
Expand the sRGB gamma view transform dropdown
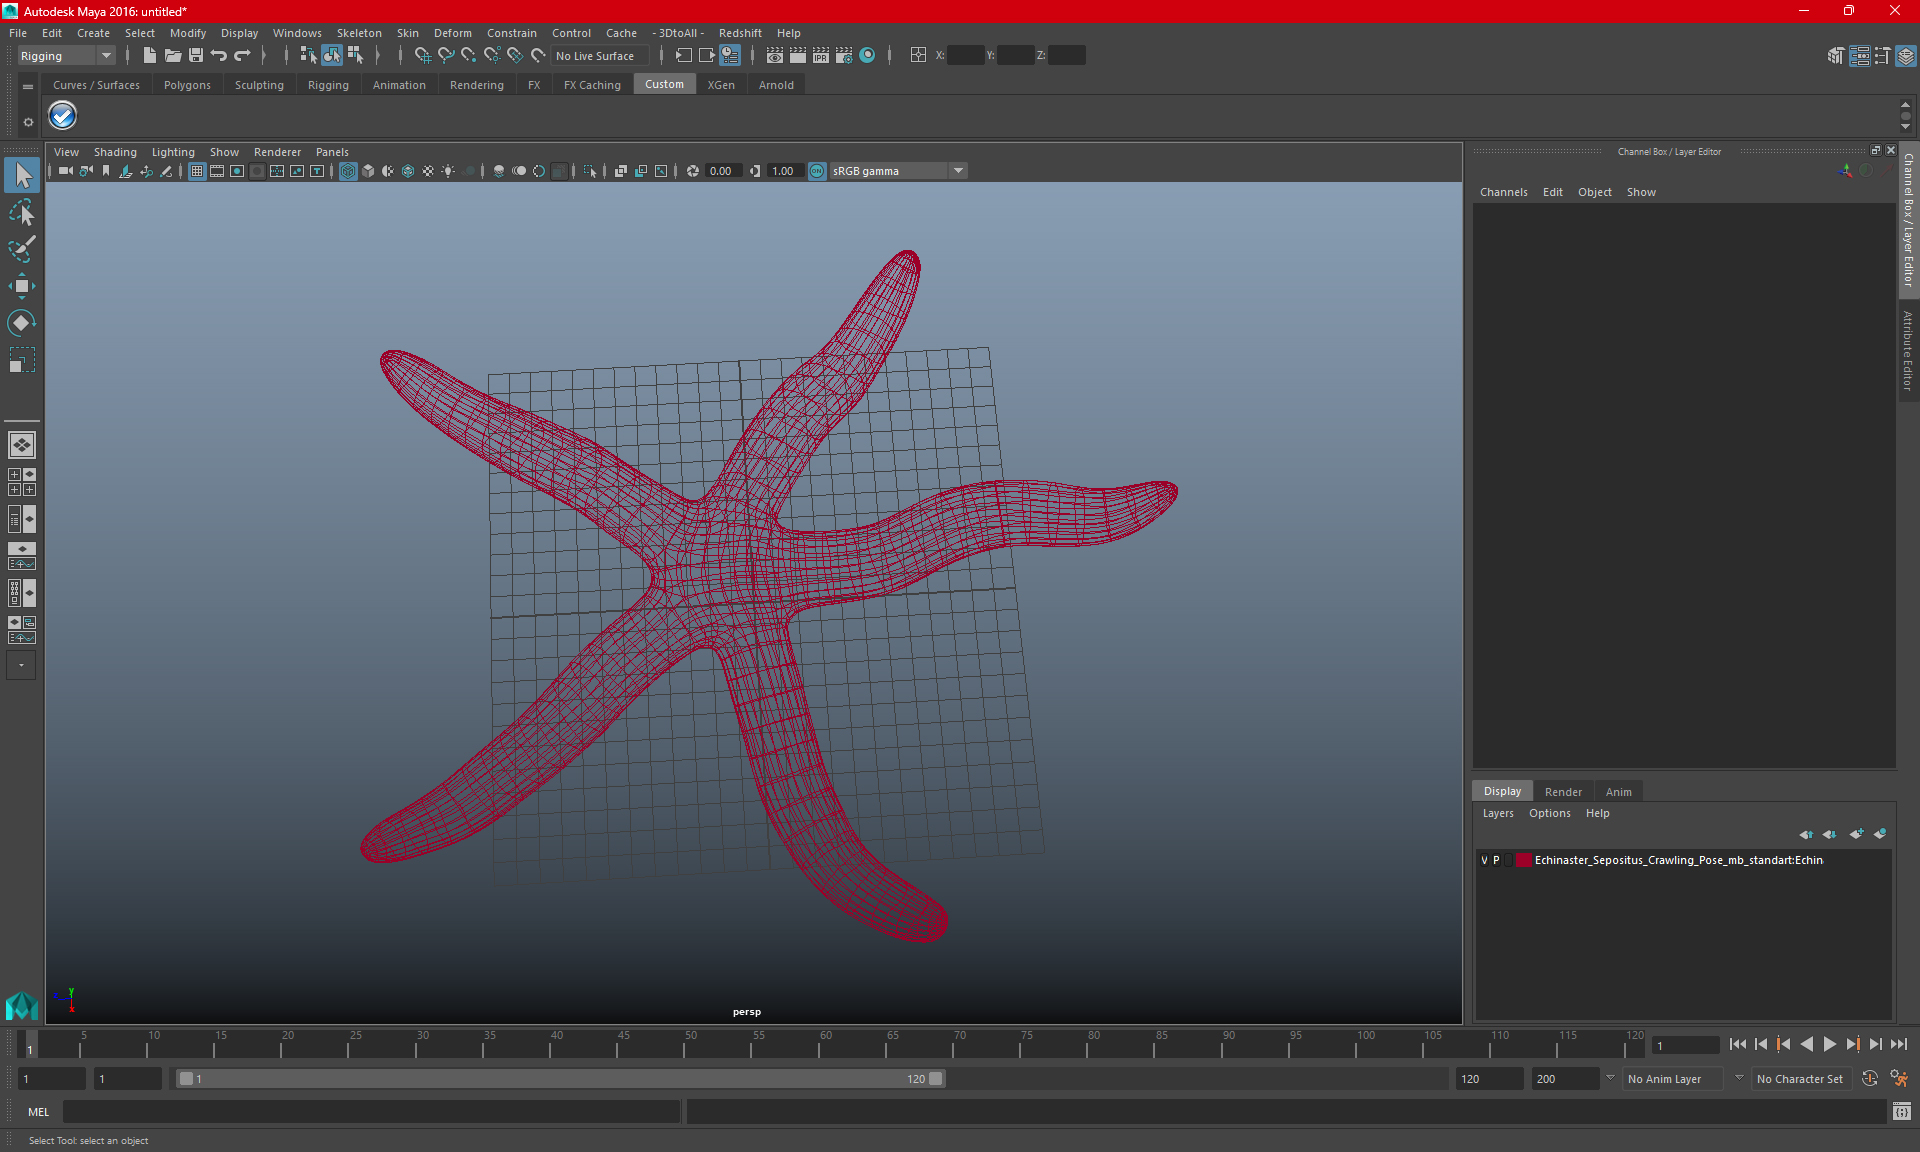958,171
